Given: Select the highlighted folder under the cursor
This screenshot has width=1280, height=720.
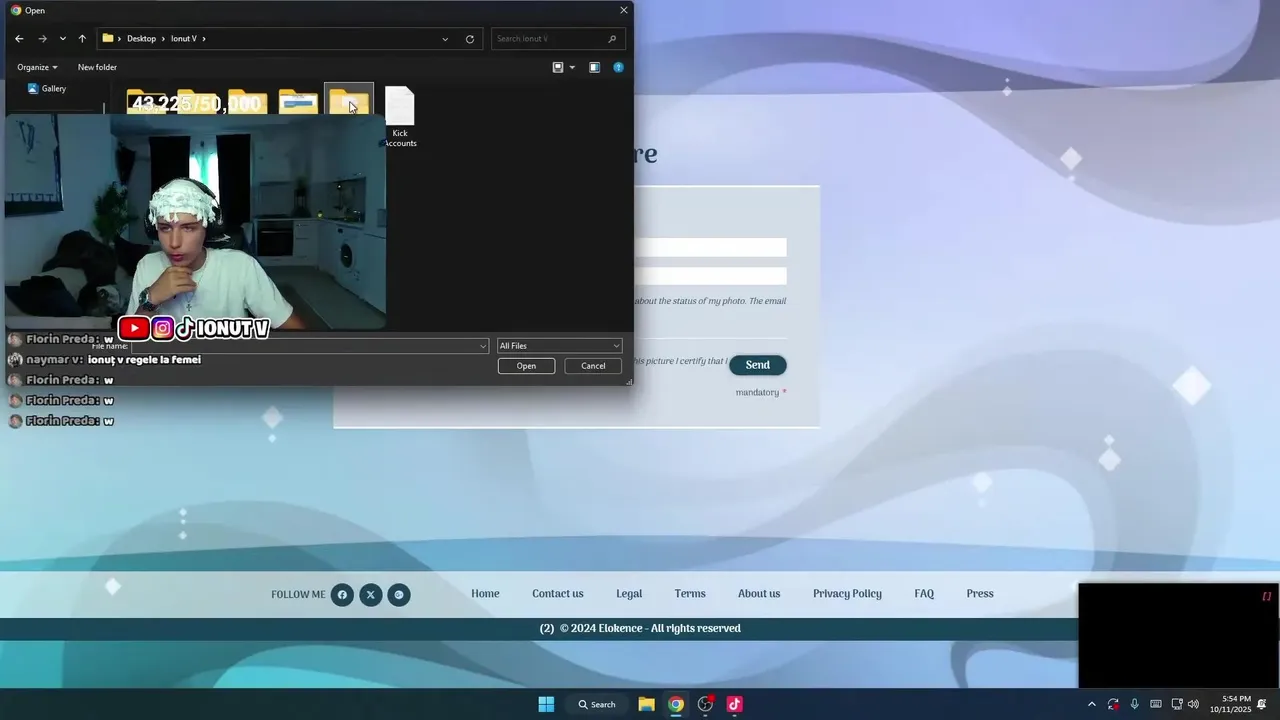Looking at the screenshot, I should tap(349, 100).
